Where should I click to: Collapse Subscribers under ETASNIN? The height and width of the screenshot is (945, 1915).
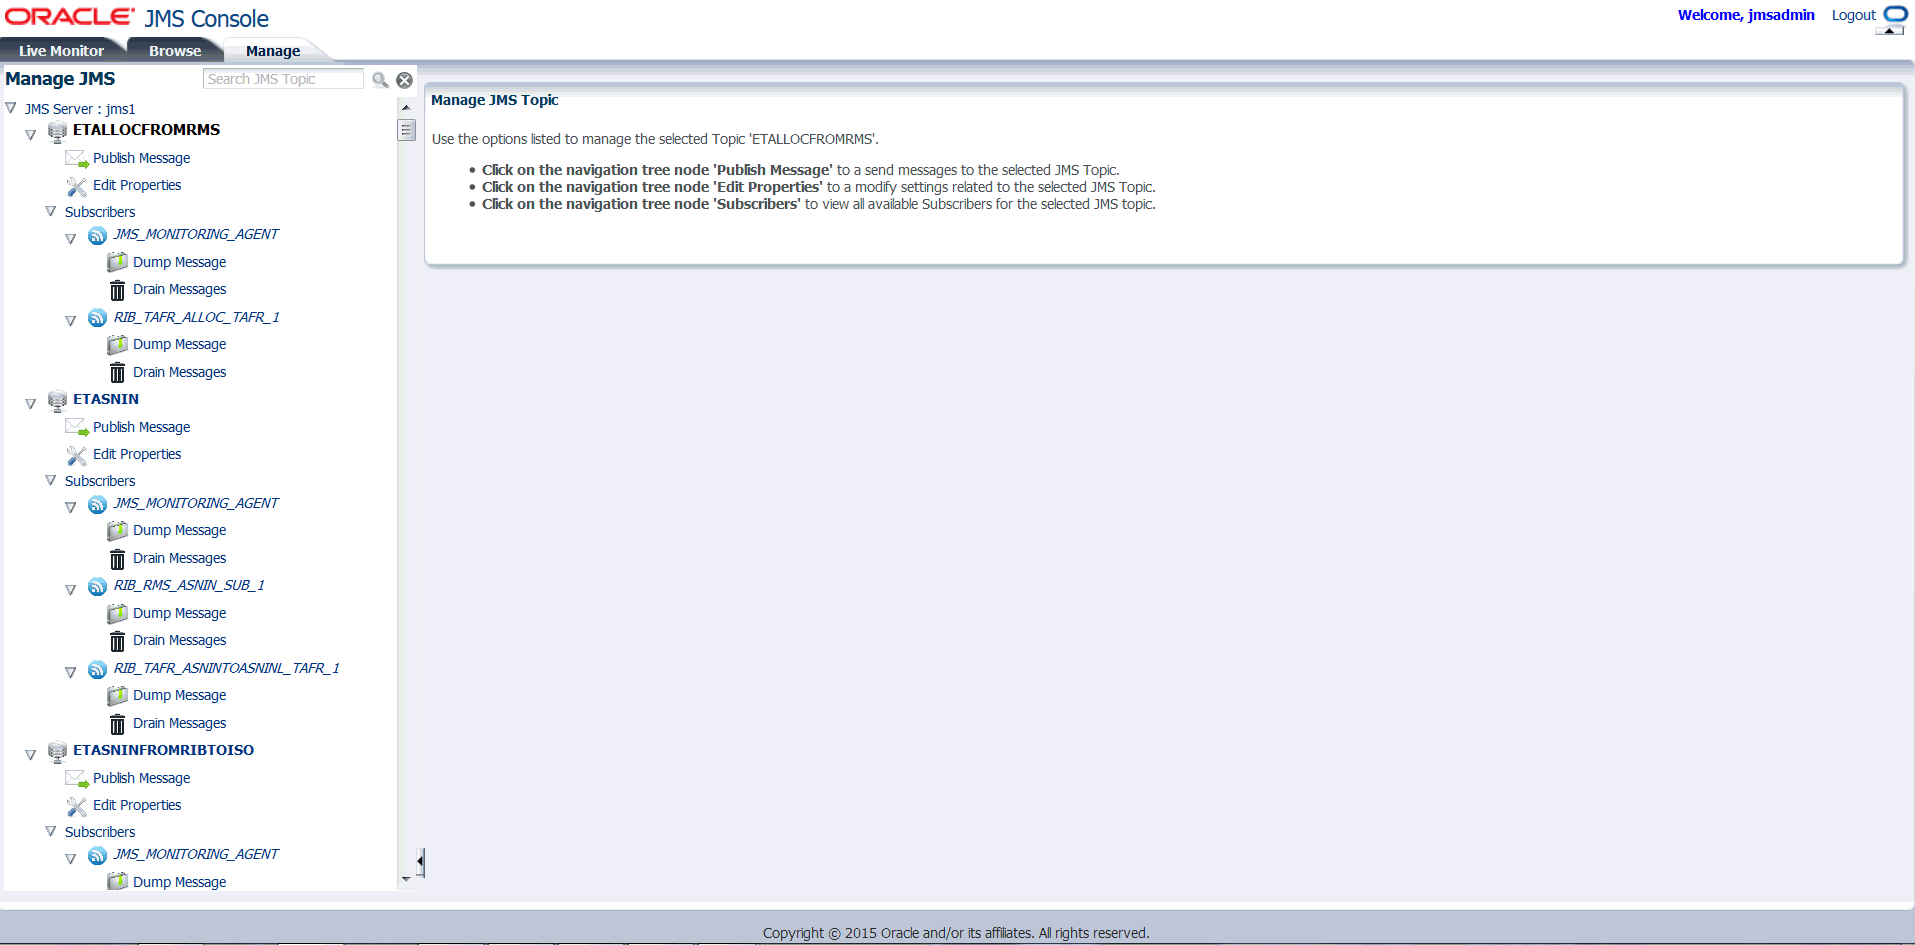(51, 480)
